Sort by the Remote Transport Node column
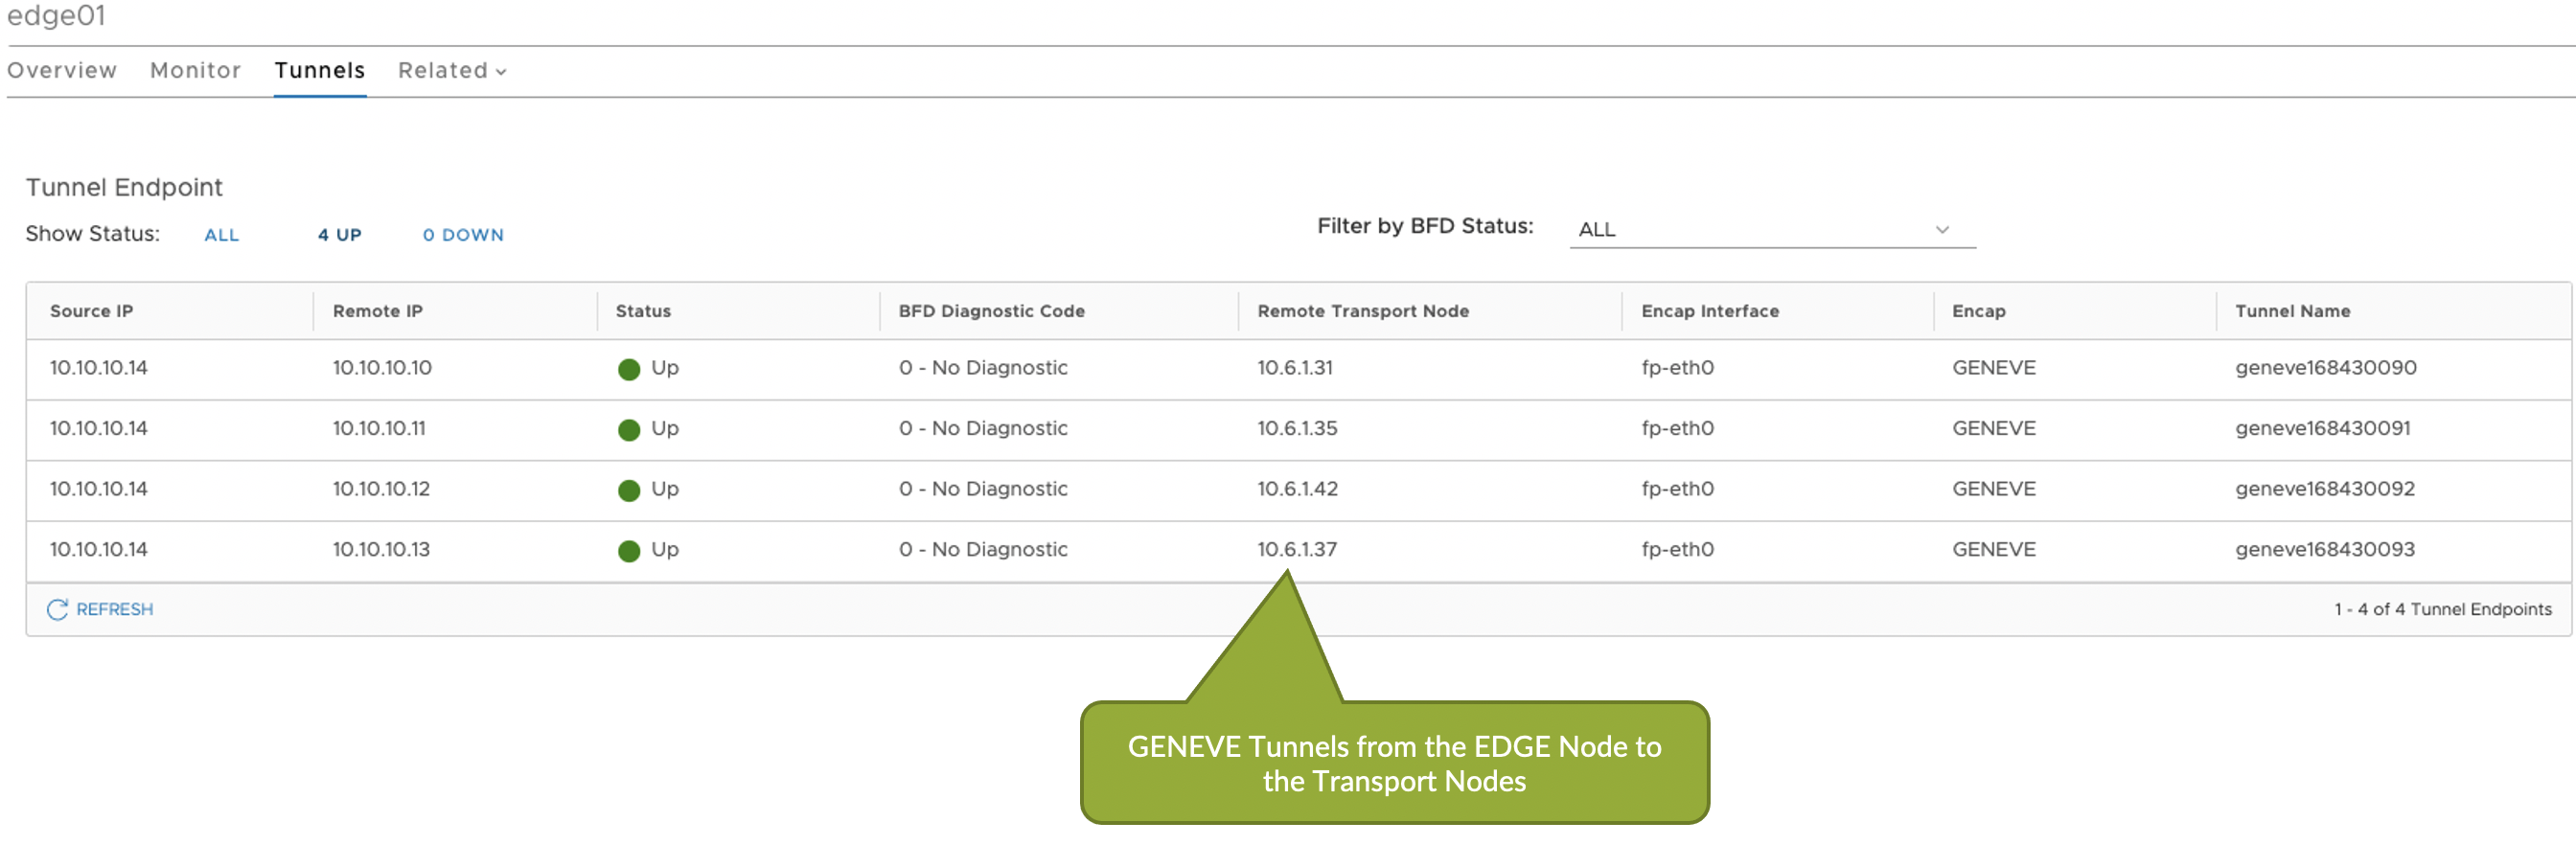 pos(1362,311)
